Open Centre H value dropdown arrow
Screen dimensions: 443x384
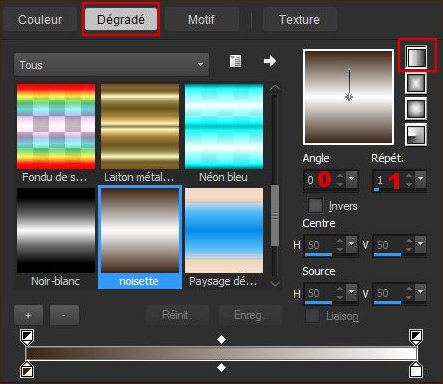click(352, 244)
